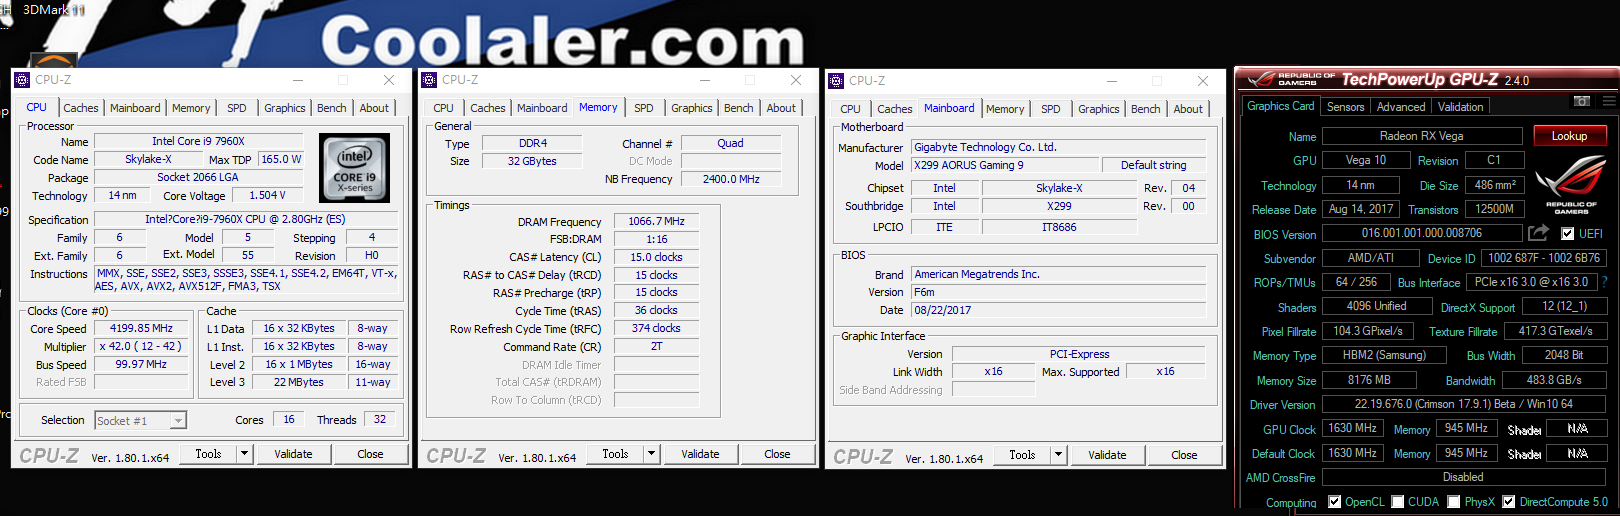The height and width of the screenshot is (516, 1620).
Task: Click the NB Frequency value 2400.0 MHz
Action: [730, 179]
